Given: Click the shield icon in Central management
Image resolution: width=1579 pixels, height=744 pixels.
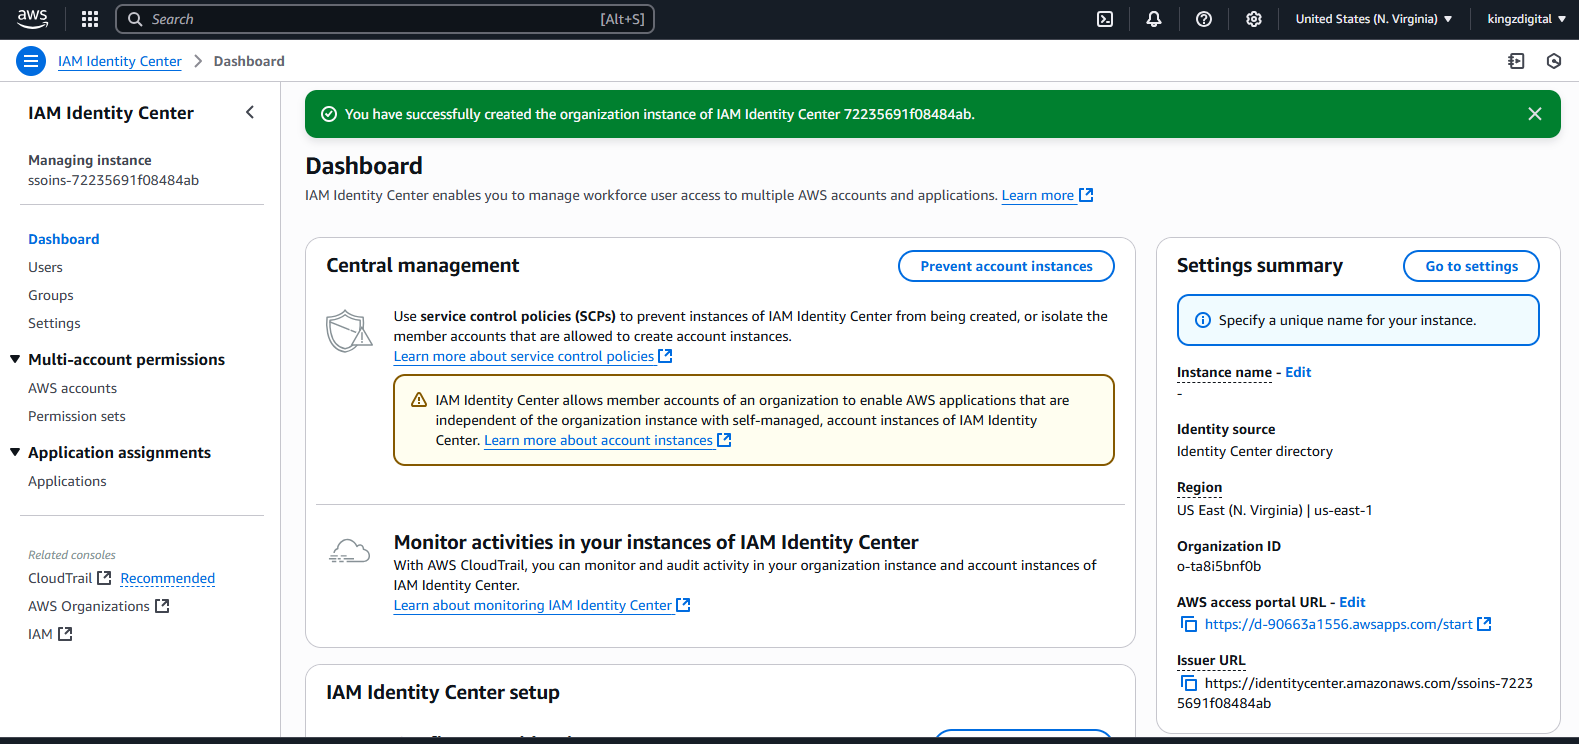Looking at the screenshot, I should tap(349, 331).
